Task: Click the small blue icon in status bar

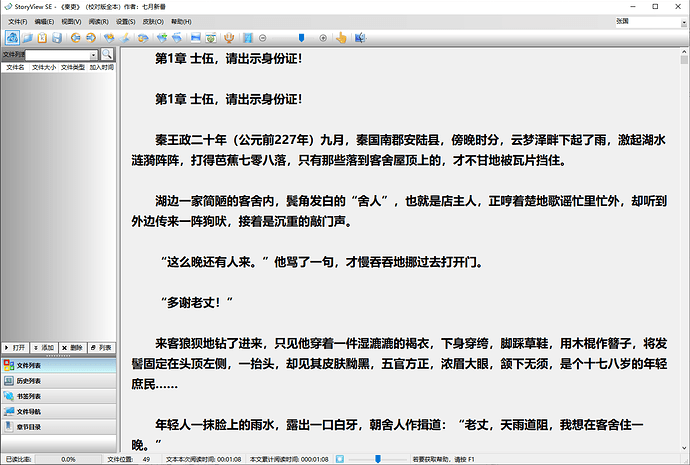Action: 340,459
